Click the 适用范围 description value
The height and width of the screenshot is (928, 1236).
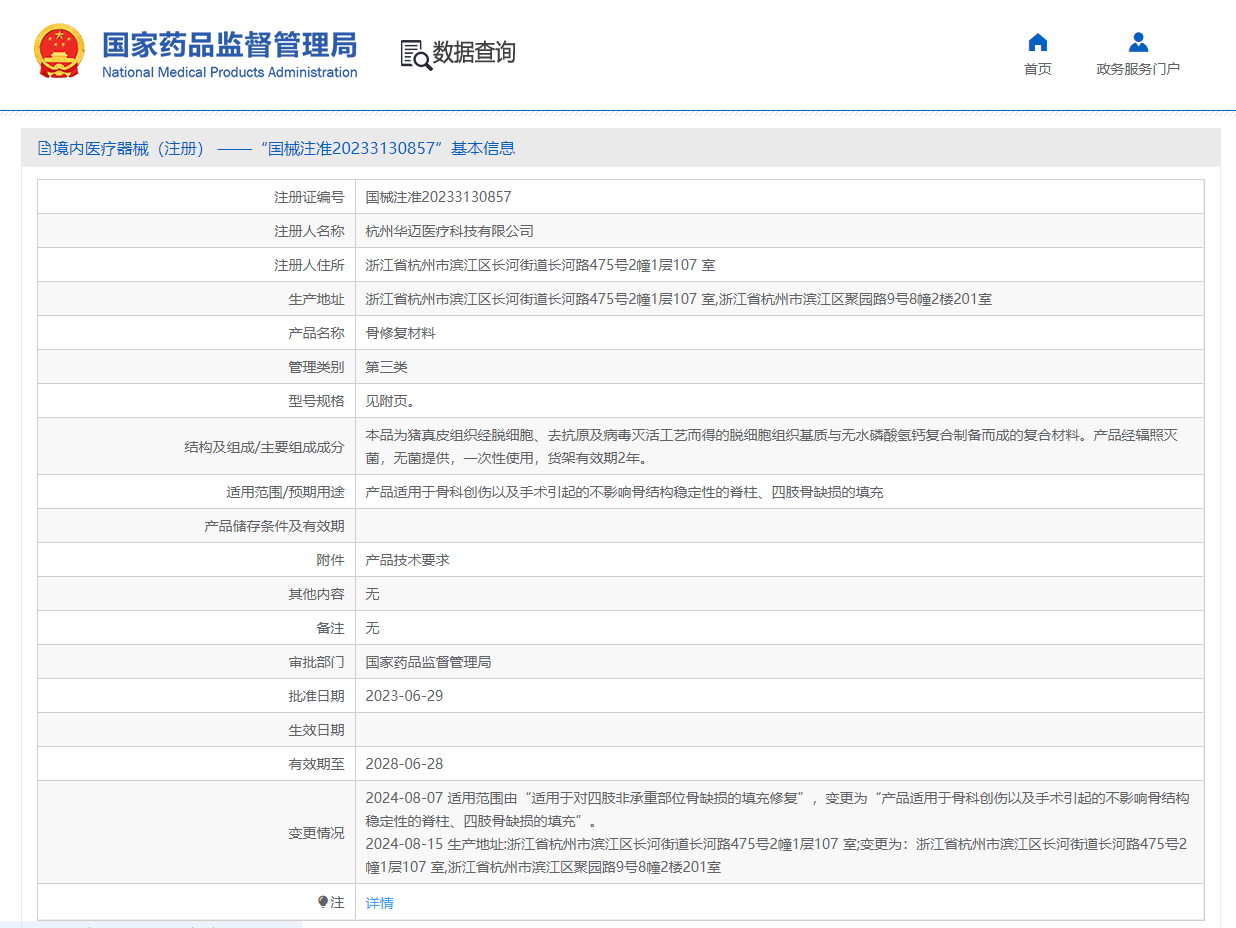coord(624,492)
